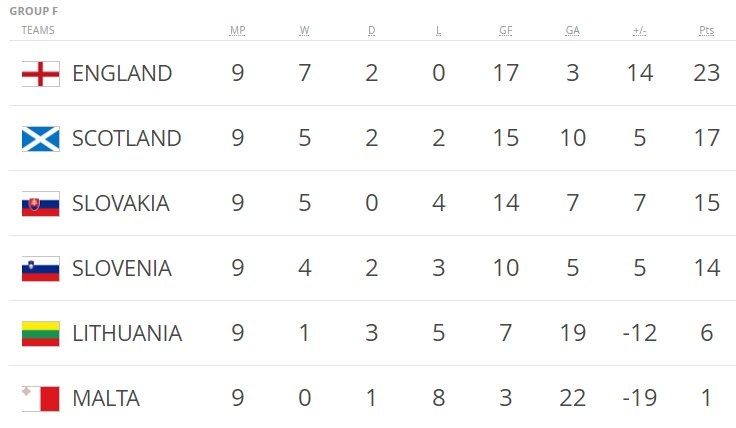Sort table by GA column header
Image resolution: width=736 pixels, height=428 pixels.
coord(572,30)
